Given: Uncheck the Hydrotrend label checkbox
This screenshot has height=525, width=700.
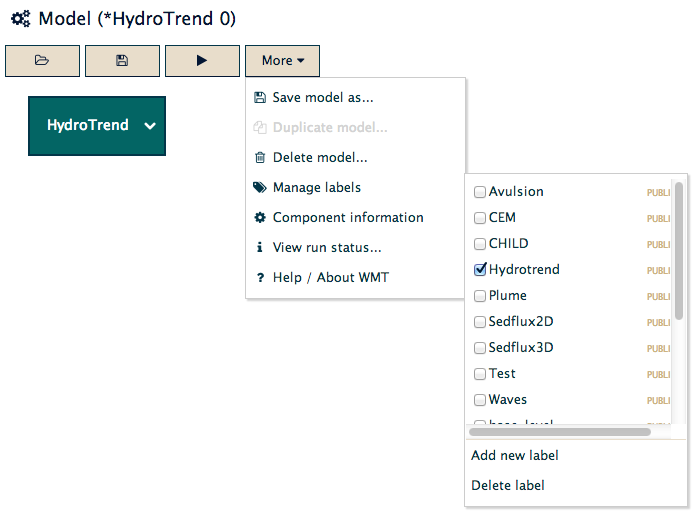Looking at the screenshot, I should 480,270.
